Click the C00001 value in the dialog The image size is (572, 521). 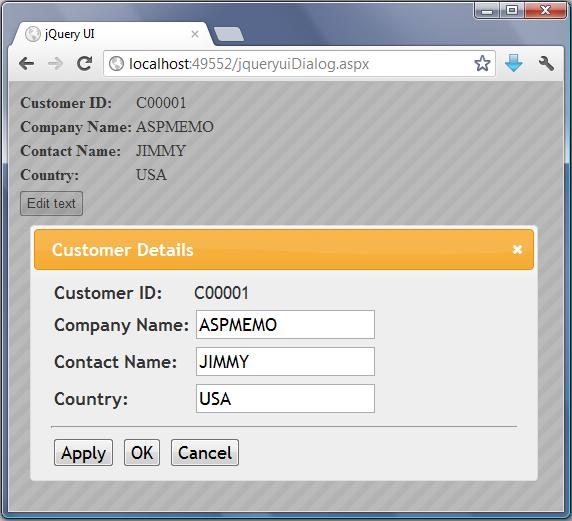point(221,293)
